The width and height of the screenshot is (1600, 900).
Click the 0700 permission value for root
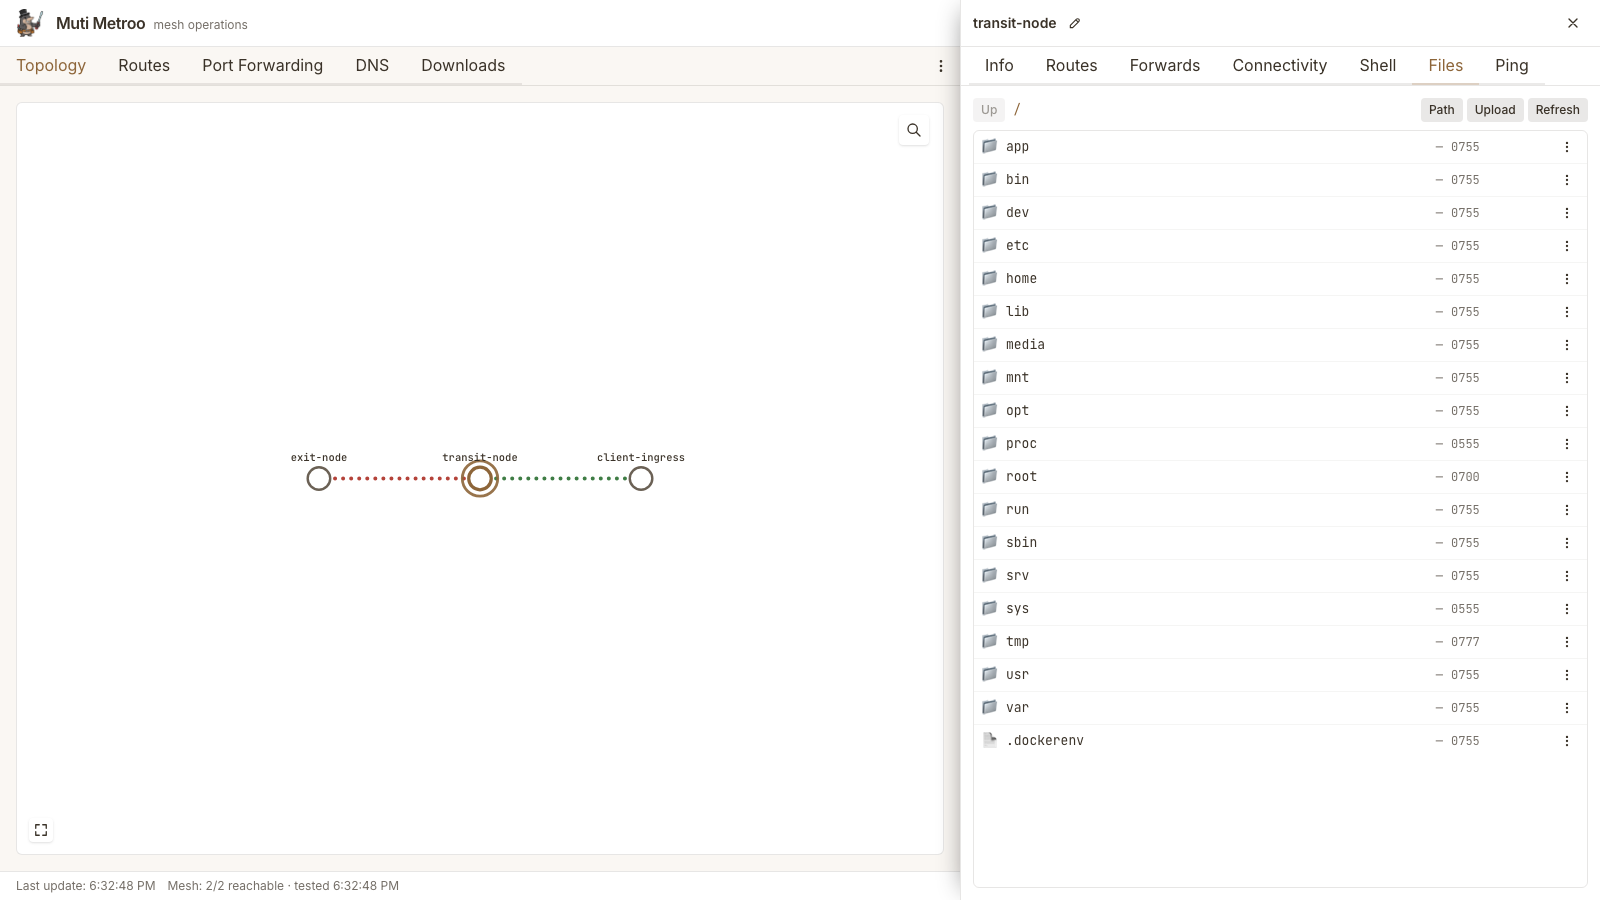coord(1465,477)
